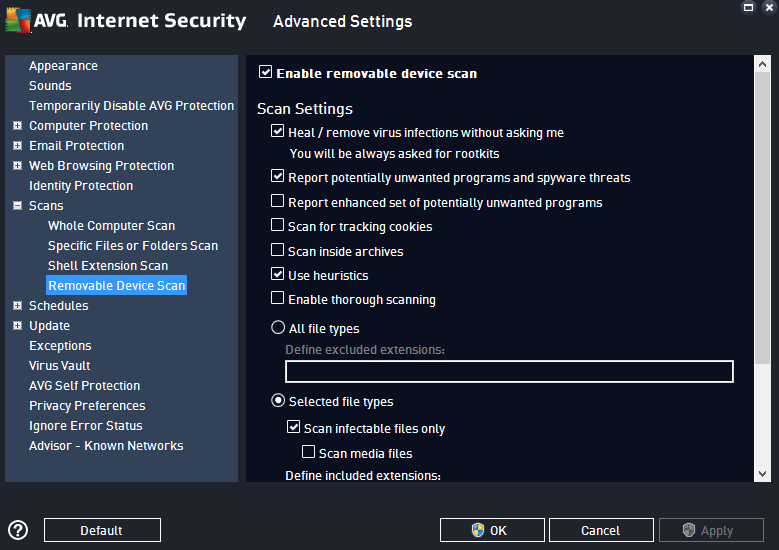Expand Web Browsing Protection node

pos(17,165)
